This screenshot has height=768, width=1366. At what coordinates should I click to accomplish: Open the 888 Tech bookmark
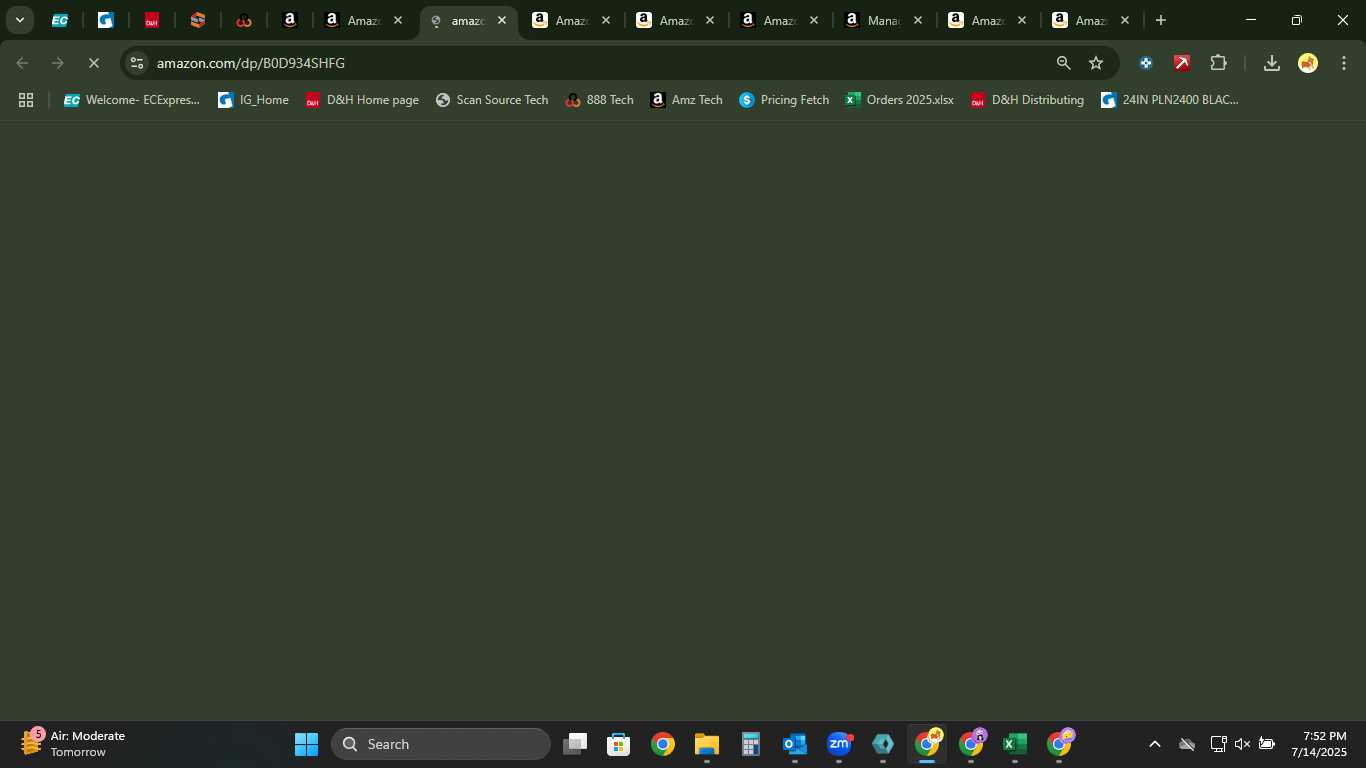pyautogui.click(x=600, y=100)
